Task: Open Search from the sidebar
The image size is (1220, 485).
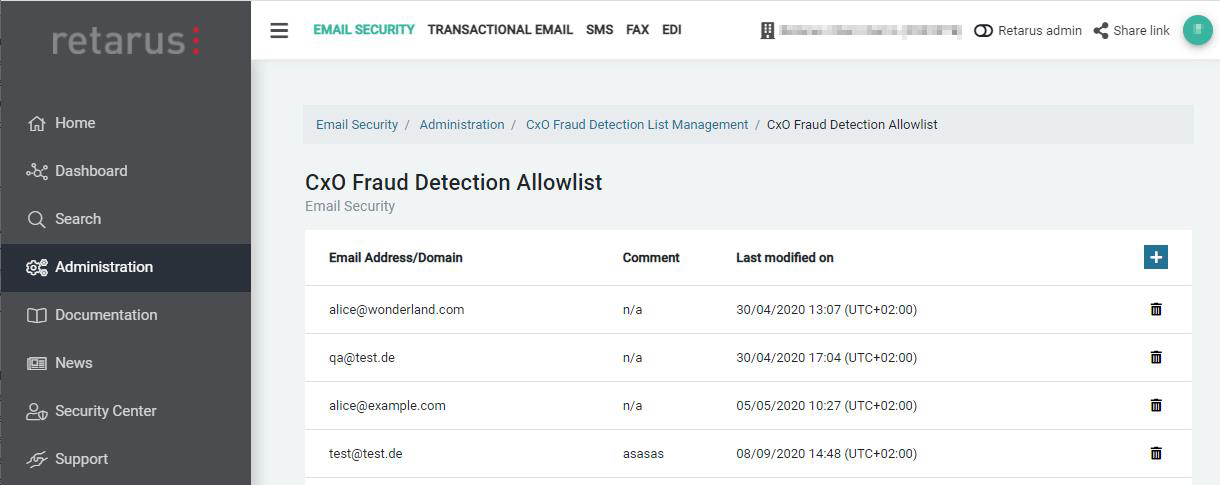Action: click(77, 219)
